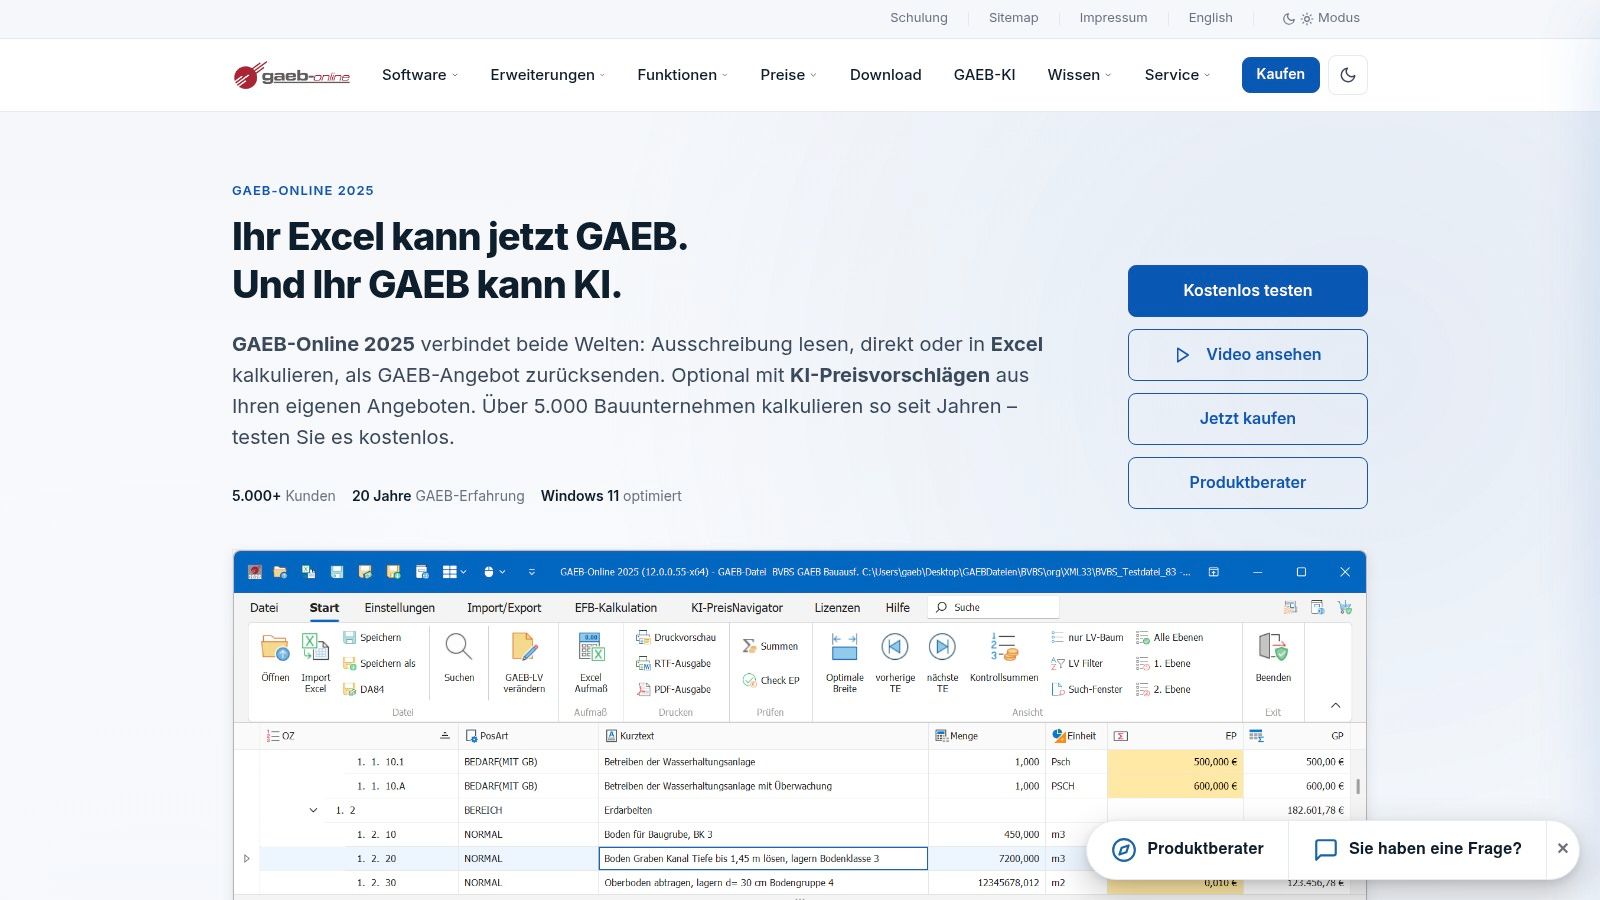Click the Check EP icon
The image size is (1600, 900).
point(749,680)
